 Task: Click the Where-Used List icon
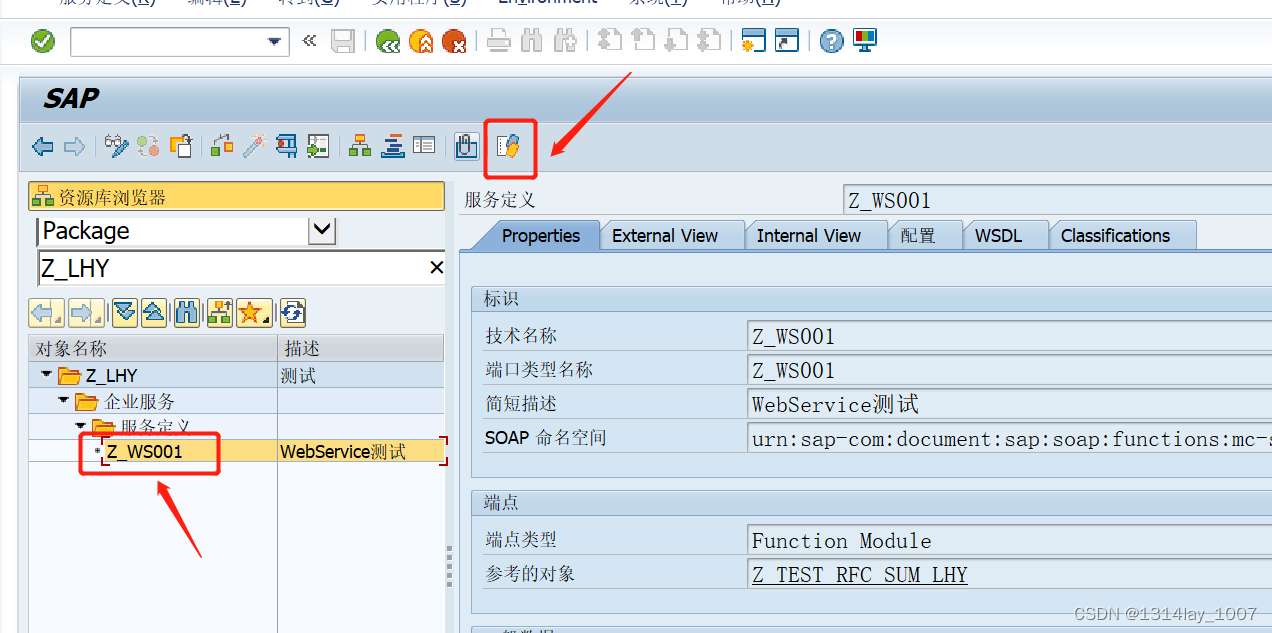pos(318,147)
